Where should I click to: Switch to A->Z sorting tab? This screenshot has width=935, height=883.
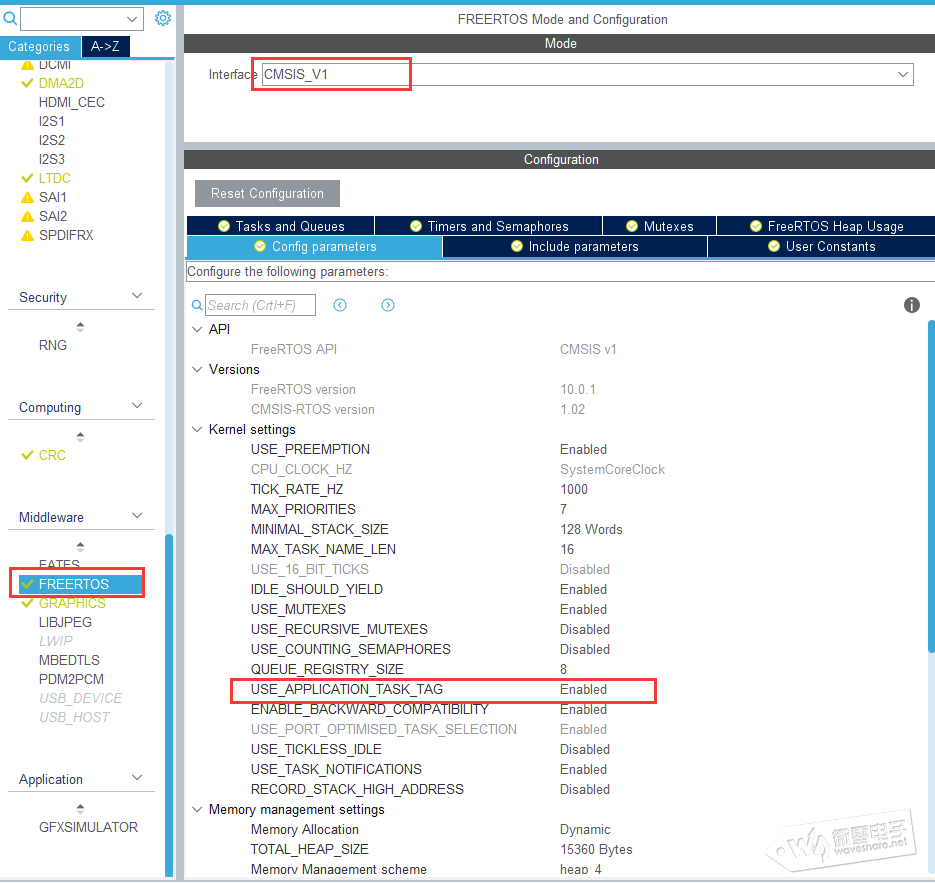click(105, 46)
